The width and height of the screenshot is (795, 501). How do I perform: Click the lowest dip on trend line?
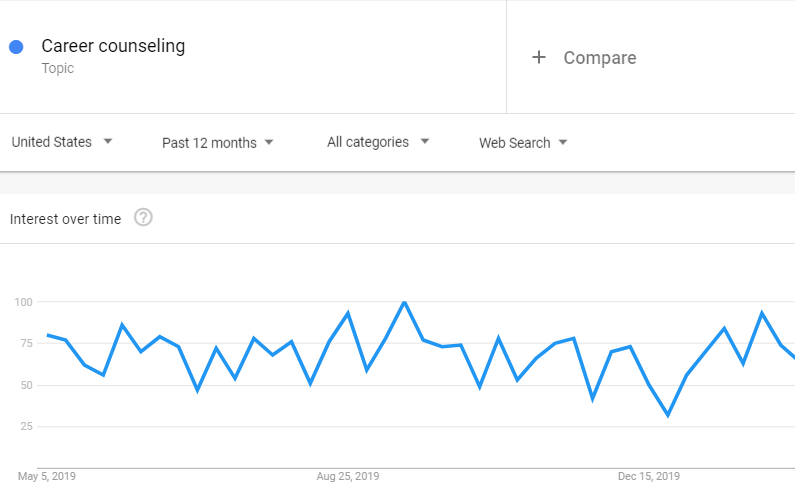pos(668,415)
